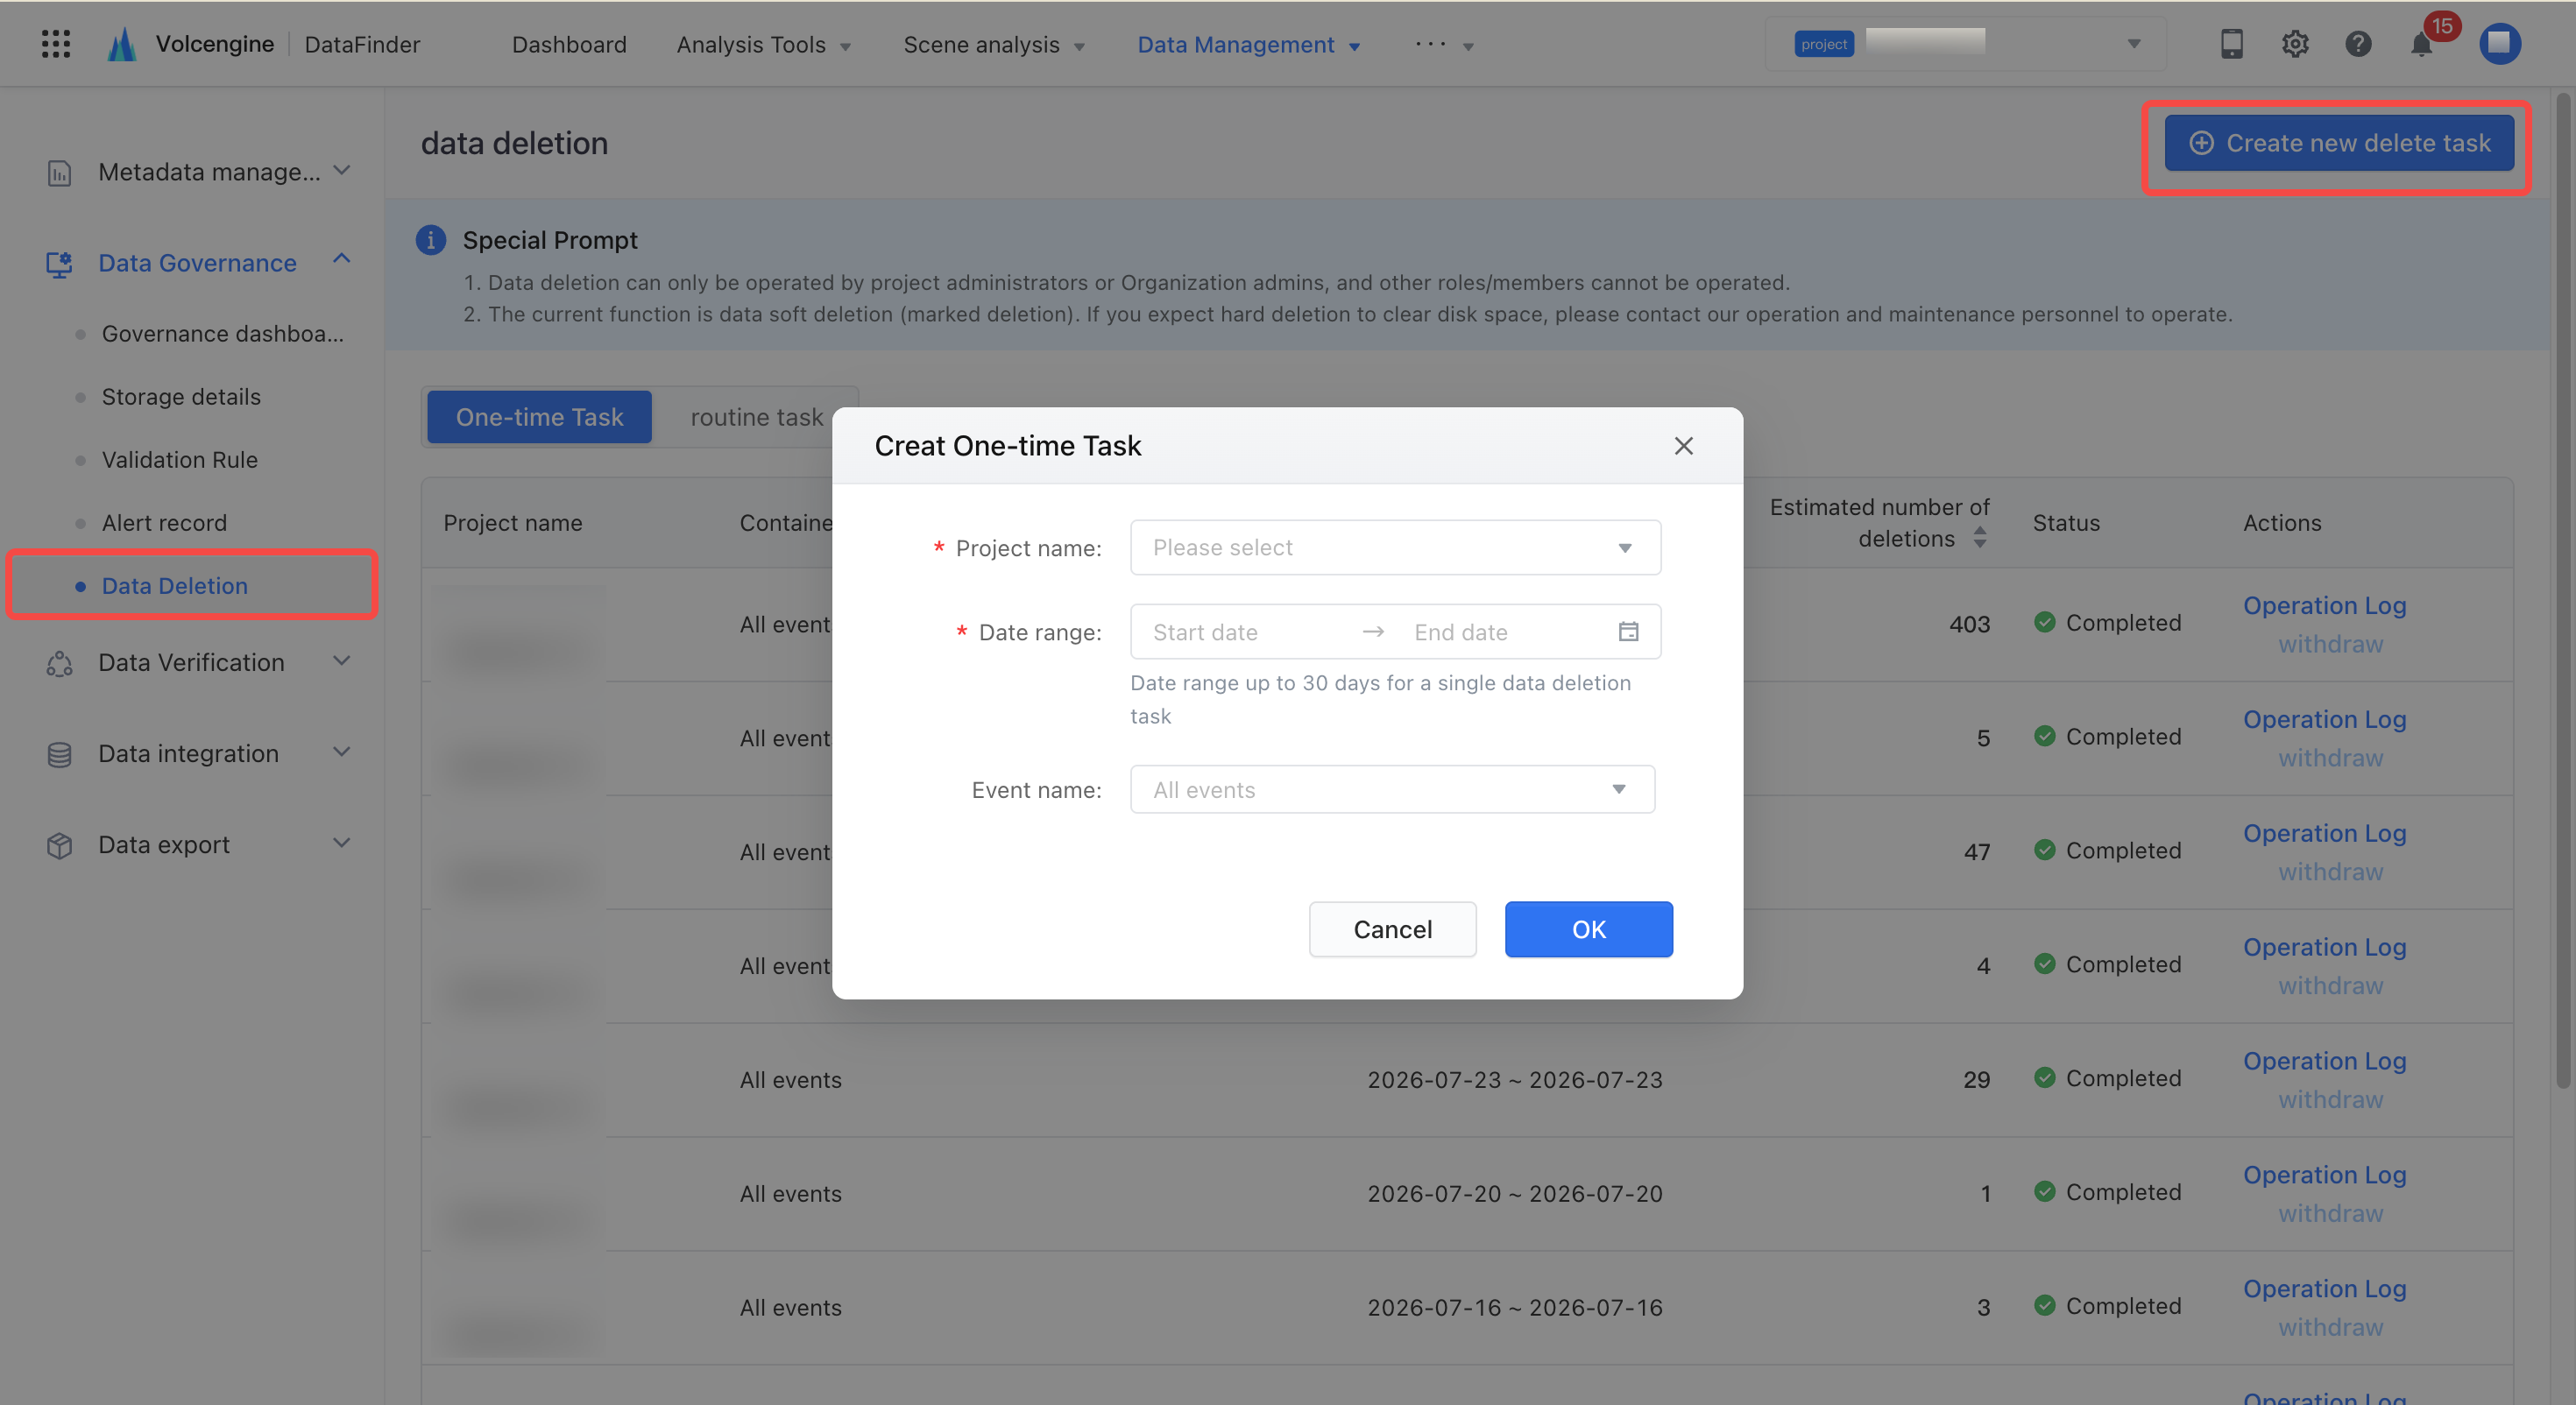Open the Scene analysis menu
The width and height of the screenshot is (2576, 1405).
[x=994, y=45]
